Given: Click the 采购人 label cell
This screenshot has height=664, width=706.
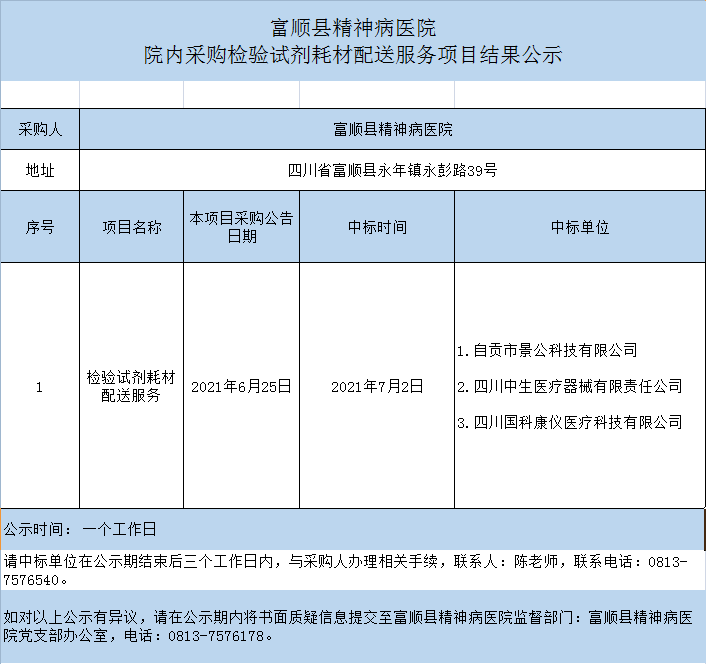Looking at the screenshot, I should [40, 130].
